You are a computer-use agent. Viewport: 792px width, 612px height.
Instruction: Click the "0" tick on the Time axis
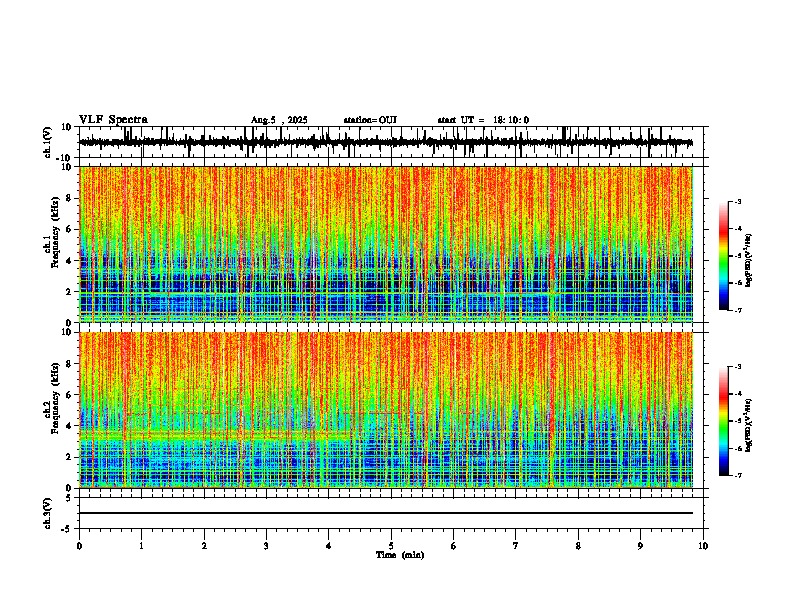79,546
